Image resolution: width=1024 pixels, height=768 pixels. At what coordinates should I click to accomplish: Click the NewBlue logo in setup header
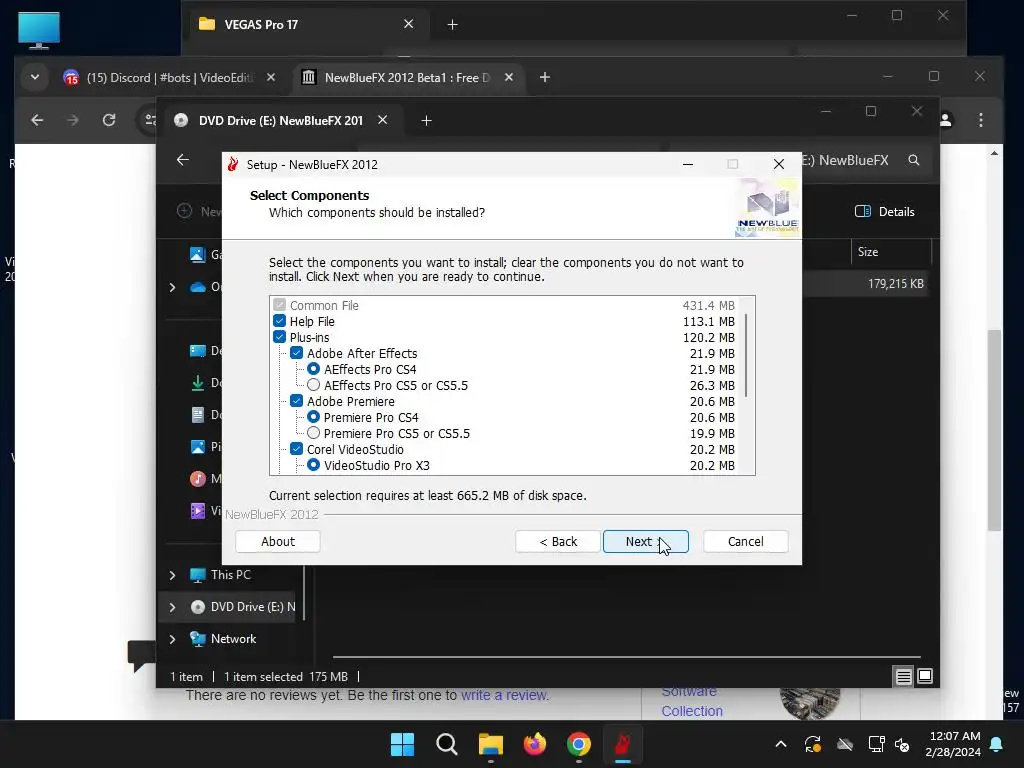point(767,206)
